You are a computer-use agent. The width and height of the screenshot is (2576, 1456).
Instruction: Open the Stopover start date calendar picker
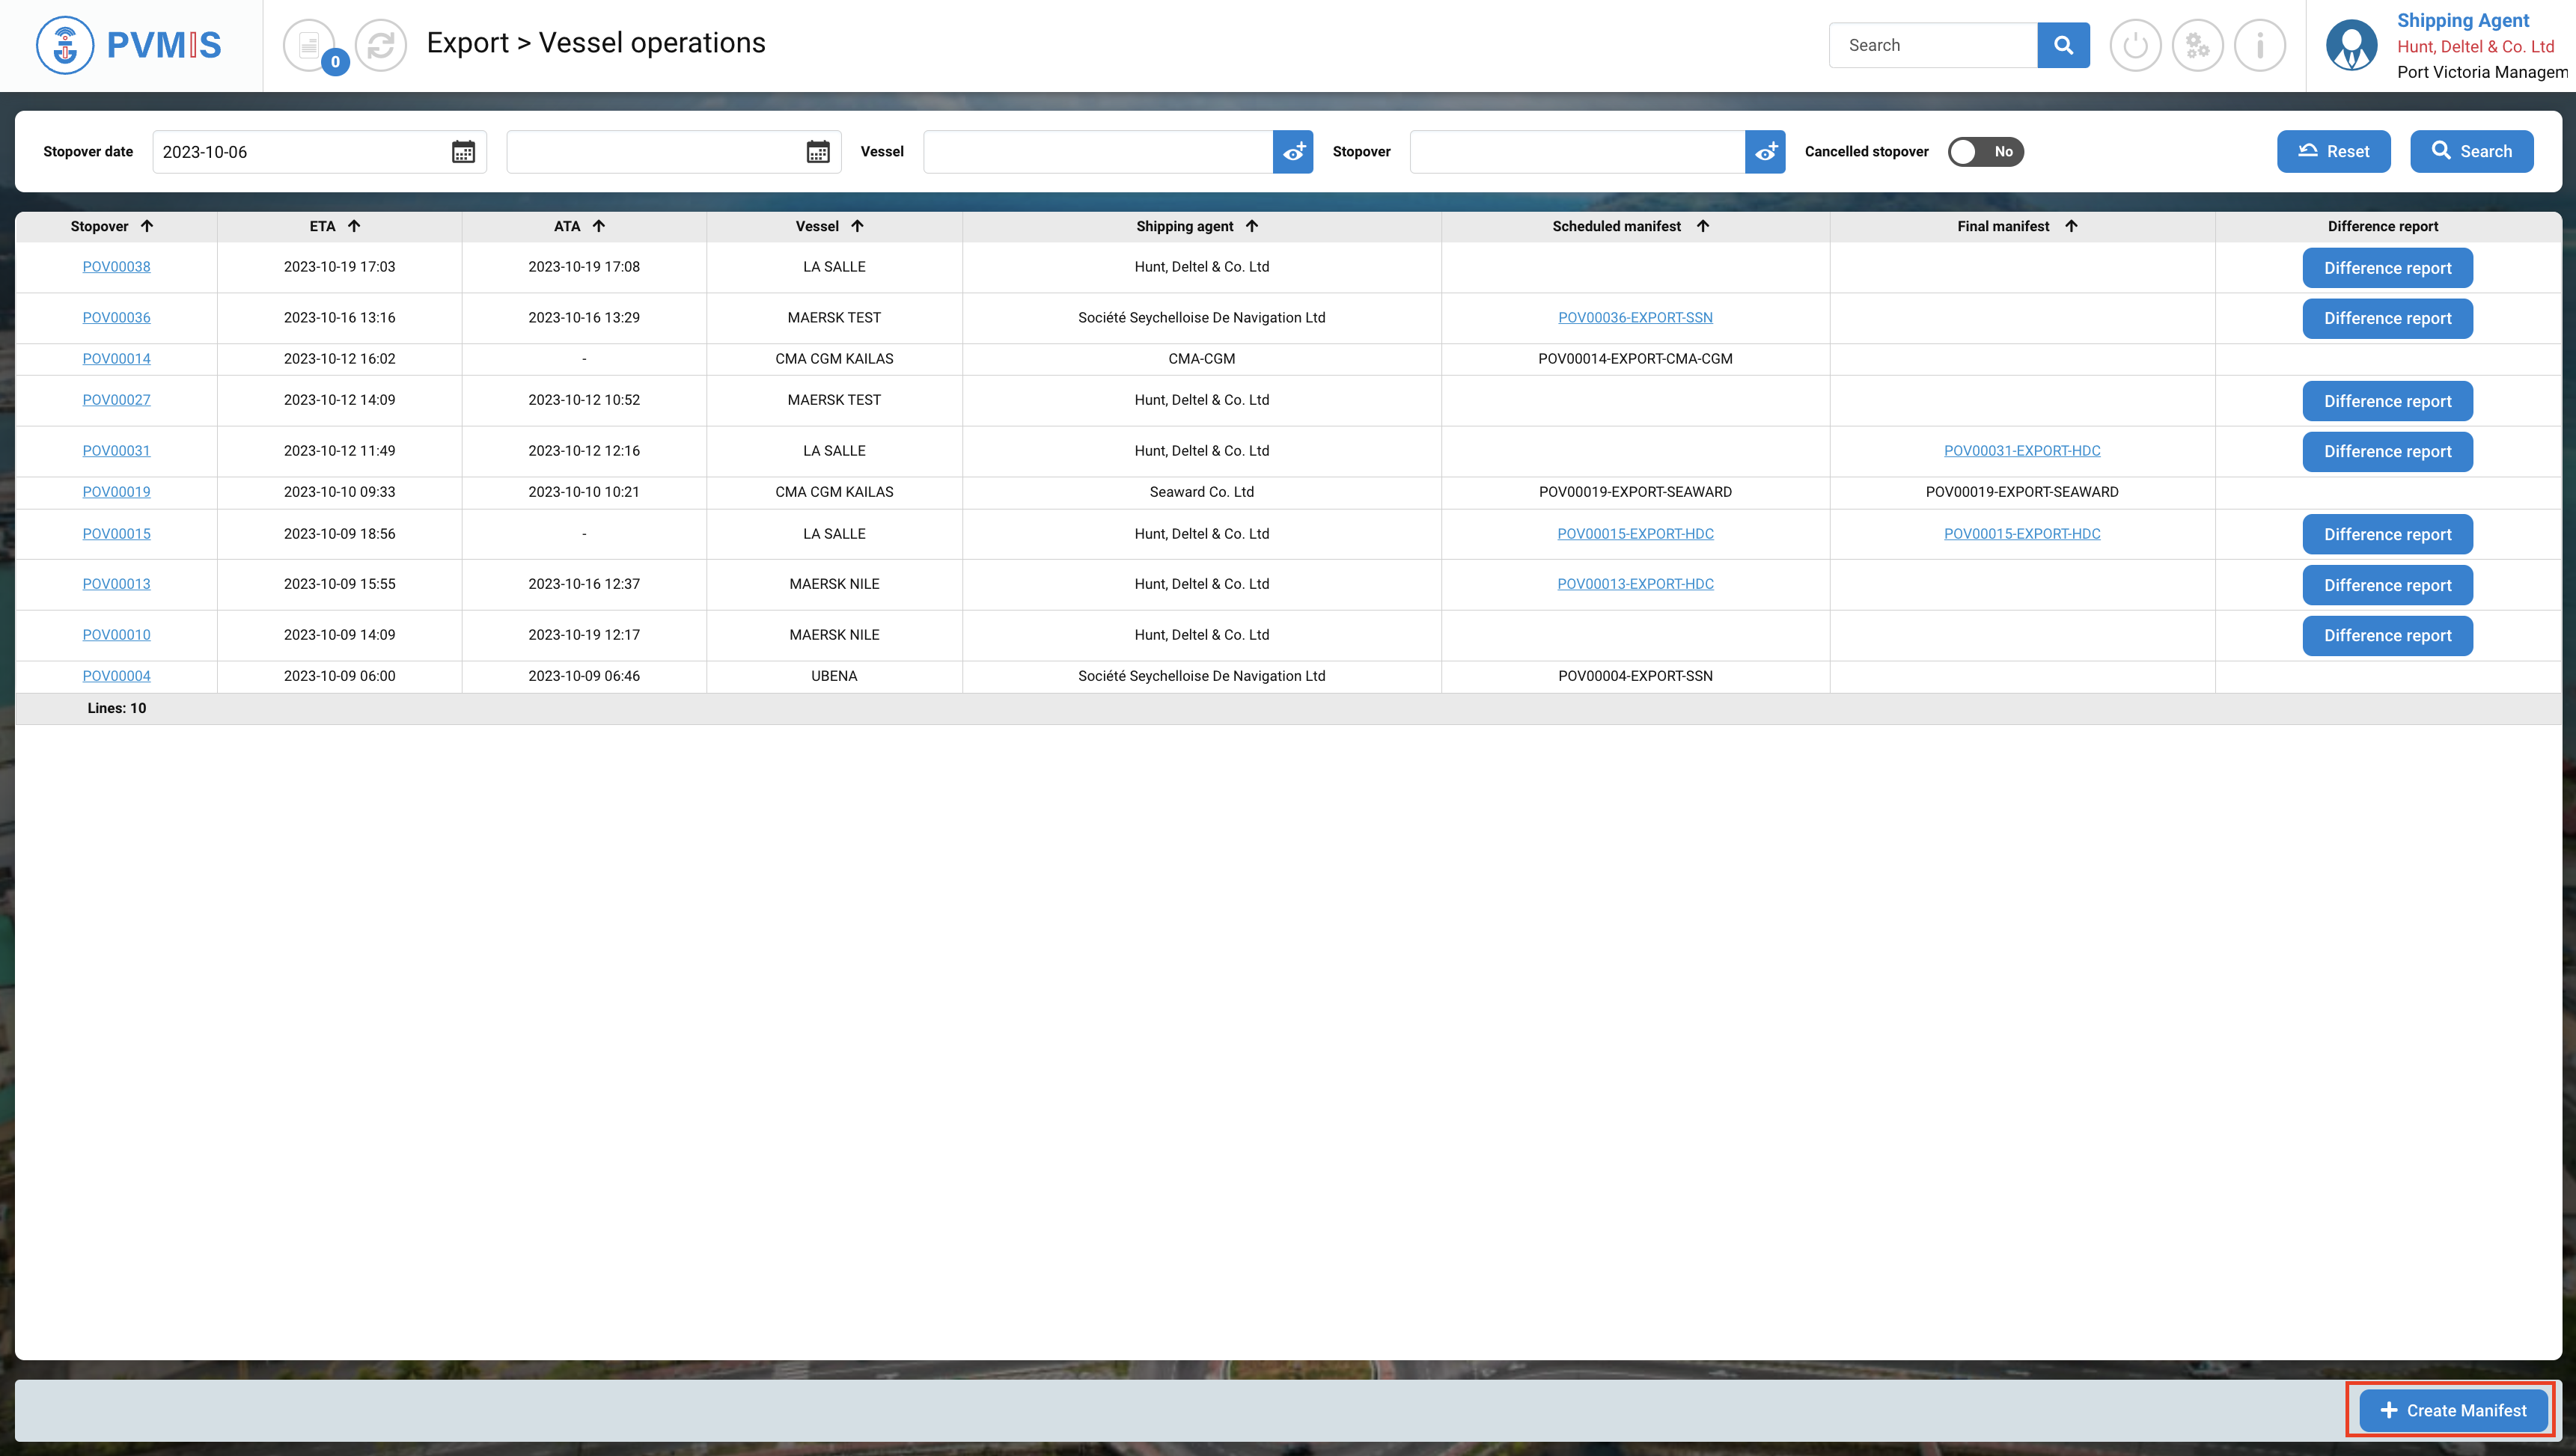tap(463, 152)
